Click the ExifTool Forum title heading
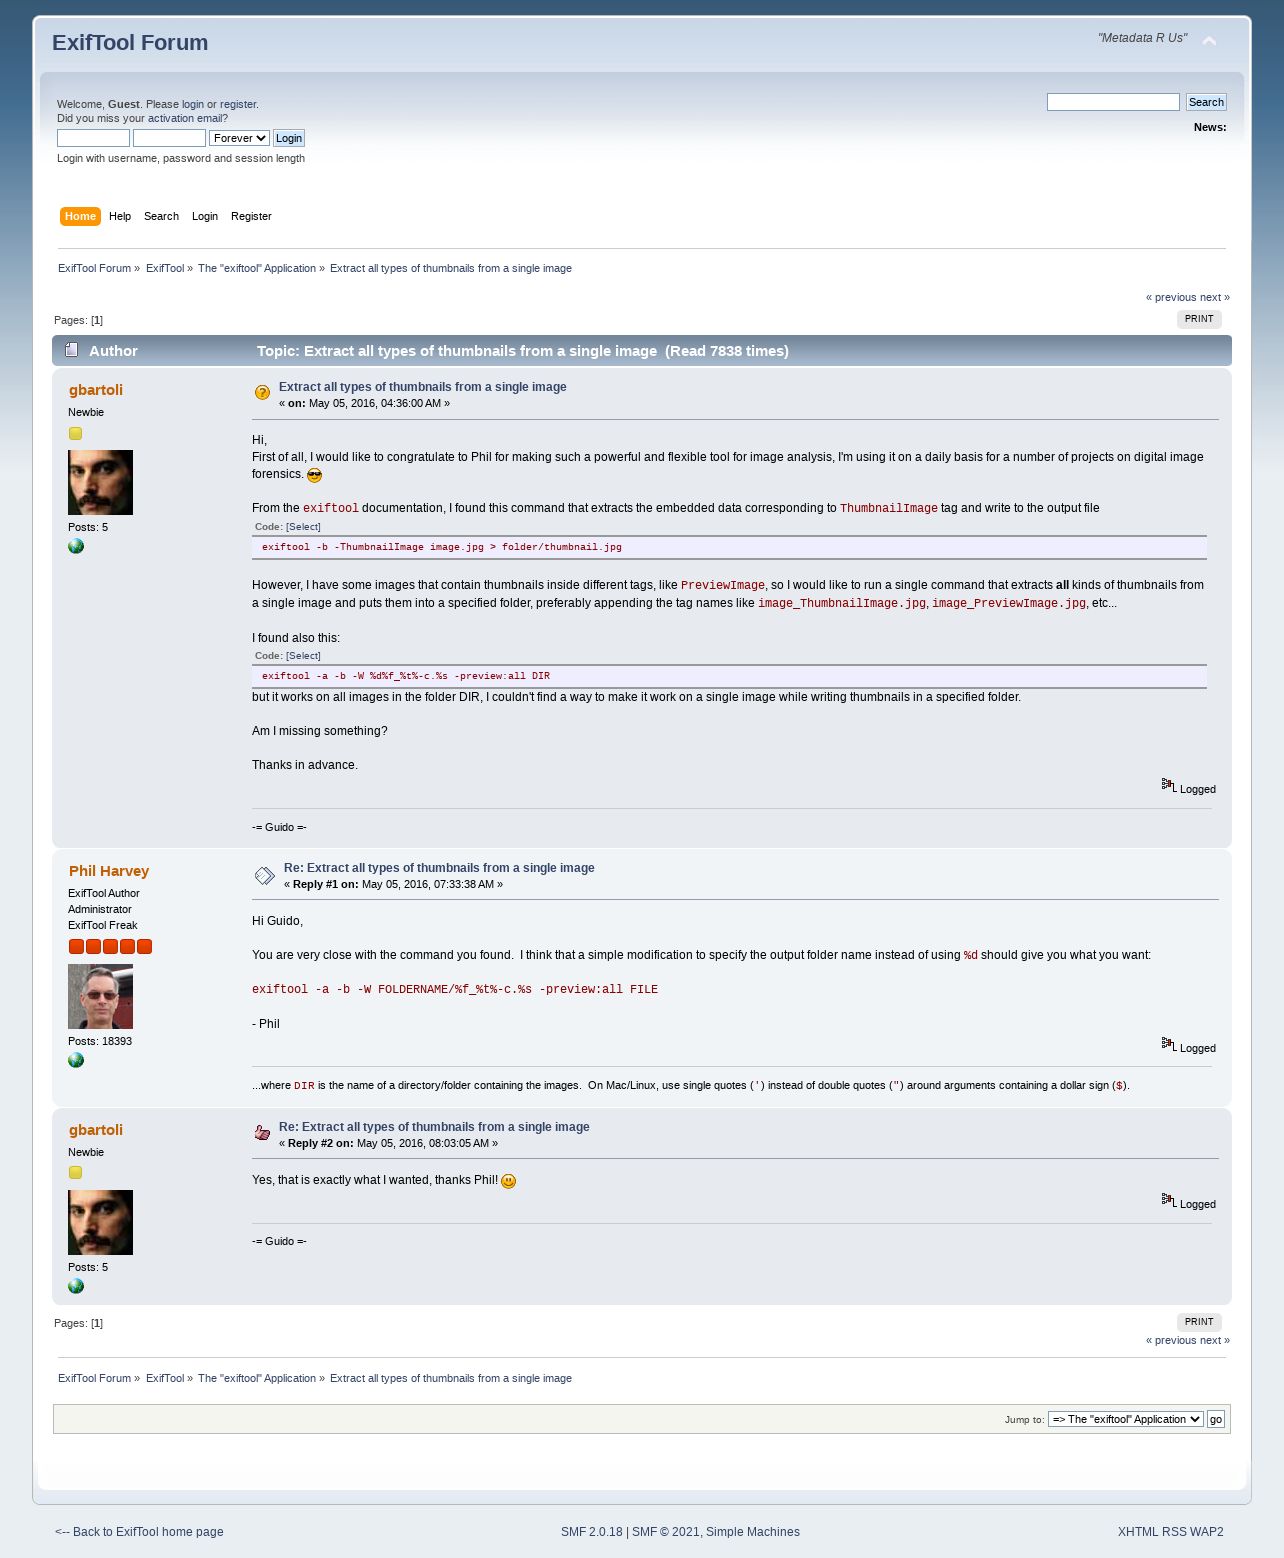The width and height of the screenshot is (1284, 1558). [130, 43]
